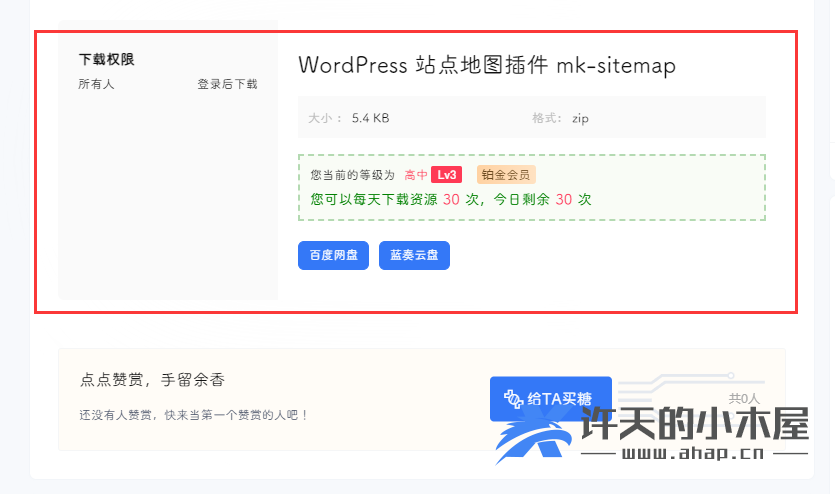Click the 登录后下载 text
835x494 pixels.
227,84
